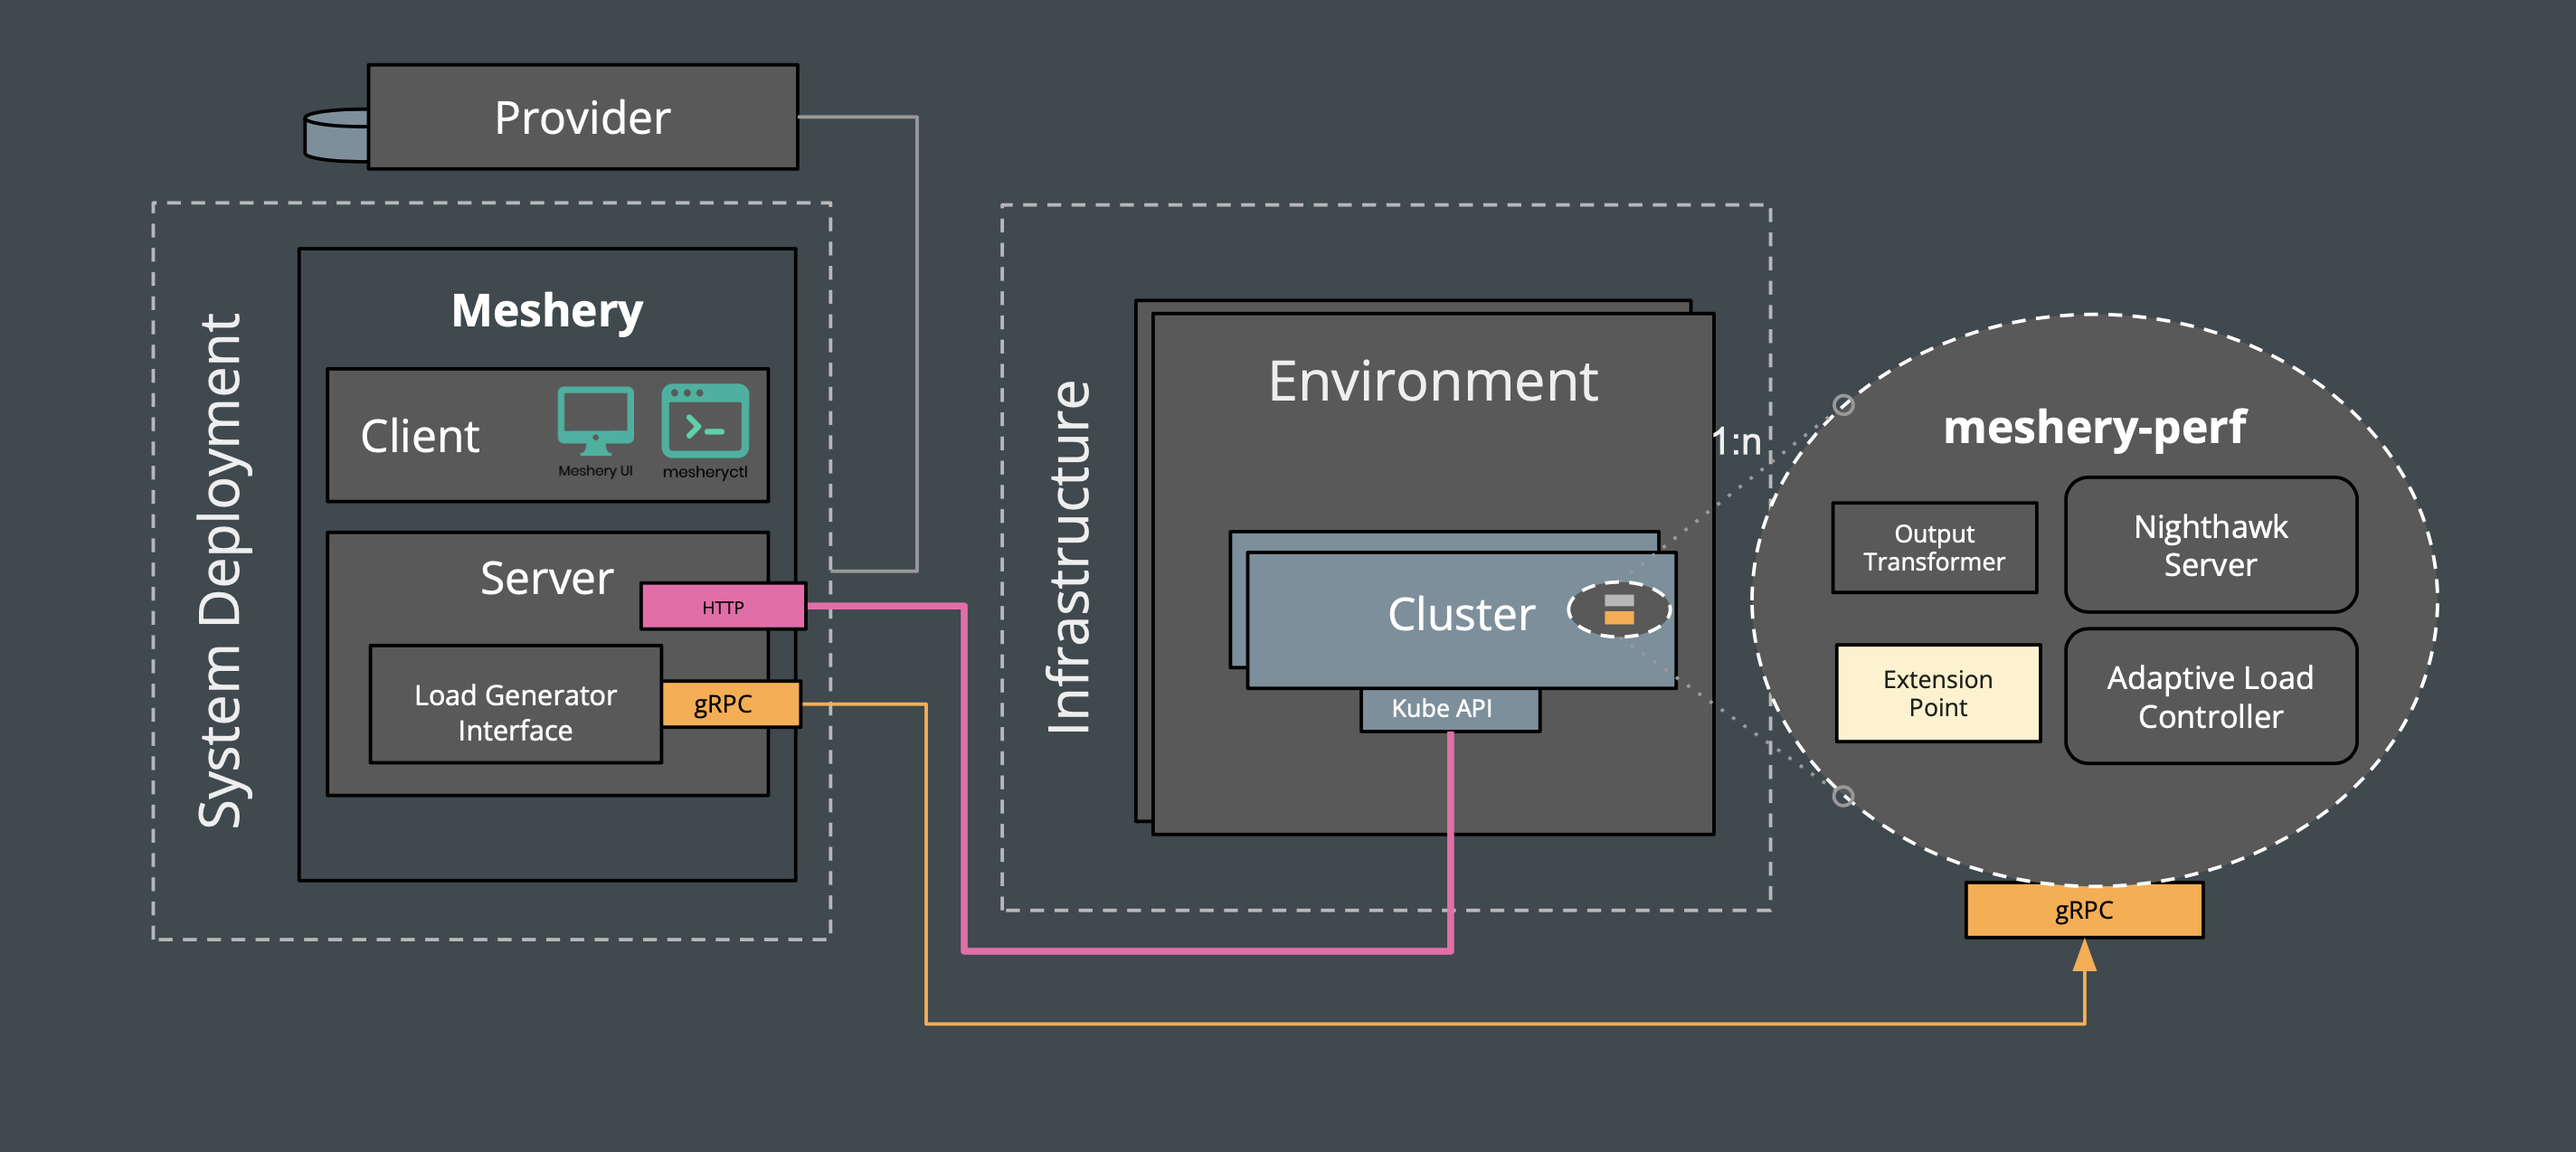This screenshot has height=1152, width=2576.
Task: Click the Environment heading
Action: (1433, 381)
